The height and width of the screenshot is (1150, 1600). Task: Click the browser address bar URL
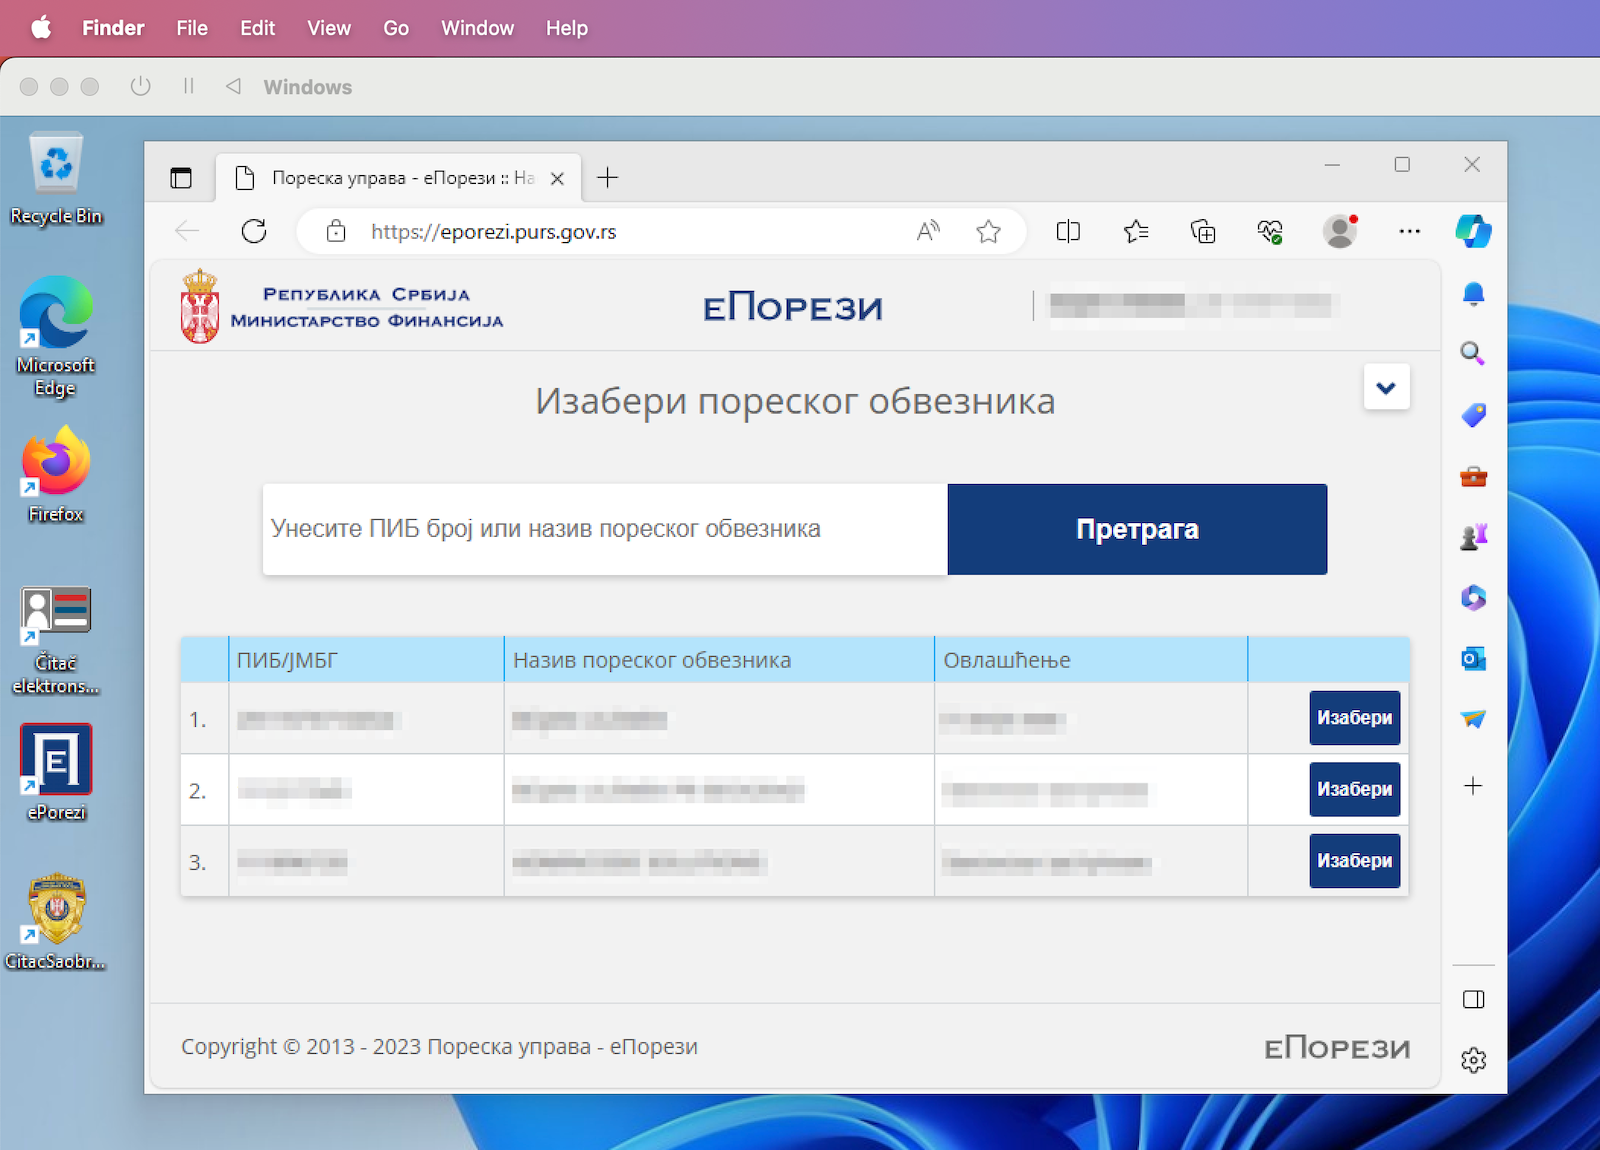(494, 232)
